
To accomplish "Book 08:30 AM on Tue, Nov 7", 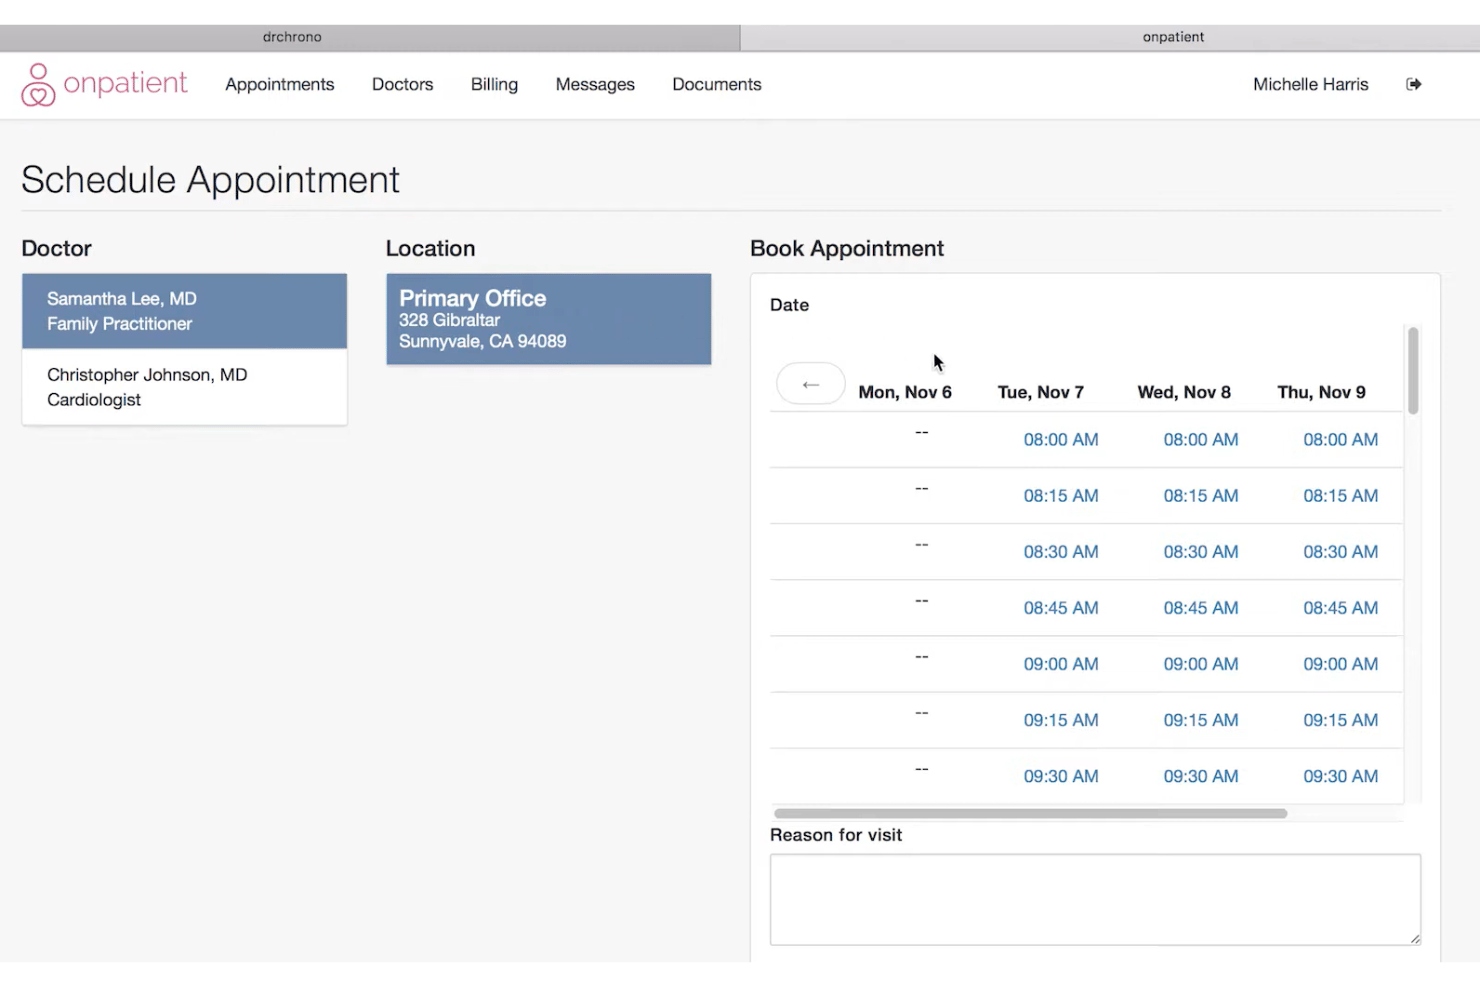I will click(x=1061, y=552).
